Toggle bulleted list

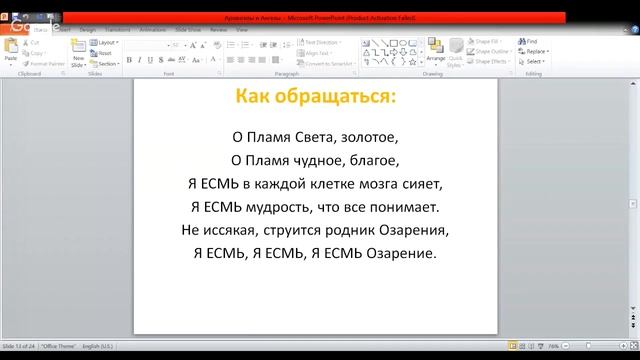coord(231,45)
